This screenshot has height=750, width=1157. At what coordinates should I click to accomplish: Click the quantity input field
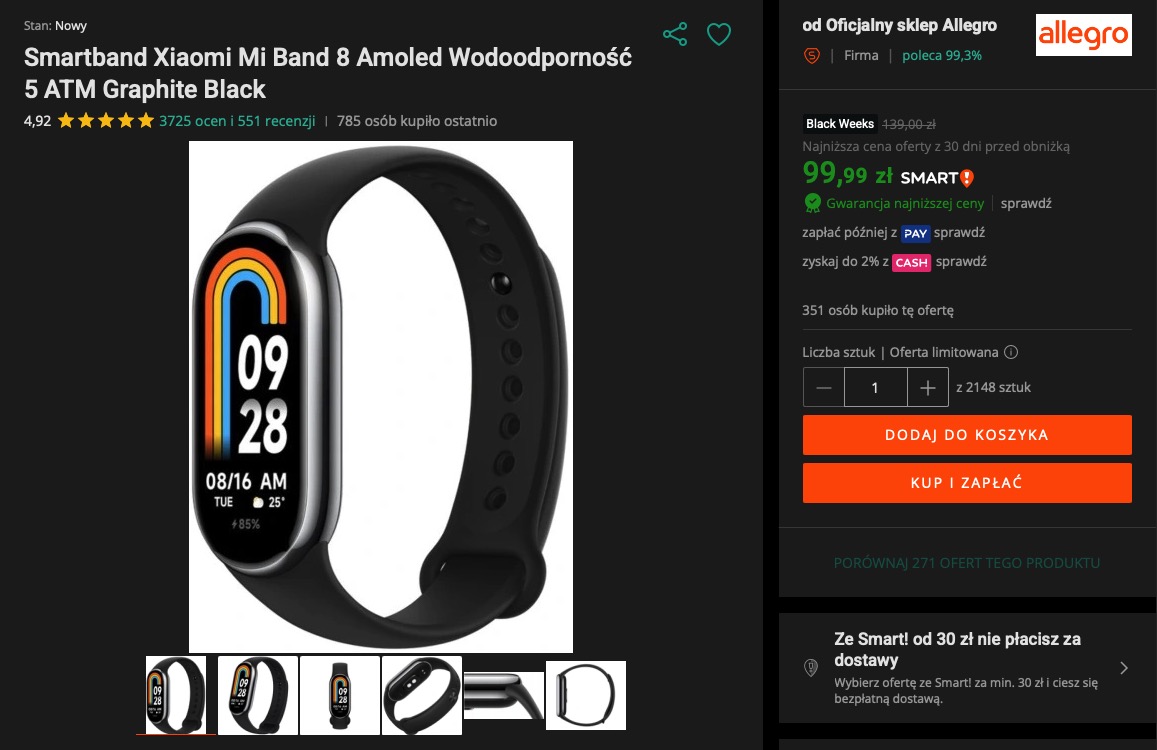coord(875,388)
